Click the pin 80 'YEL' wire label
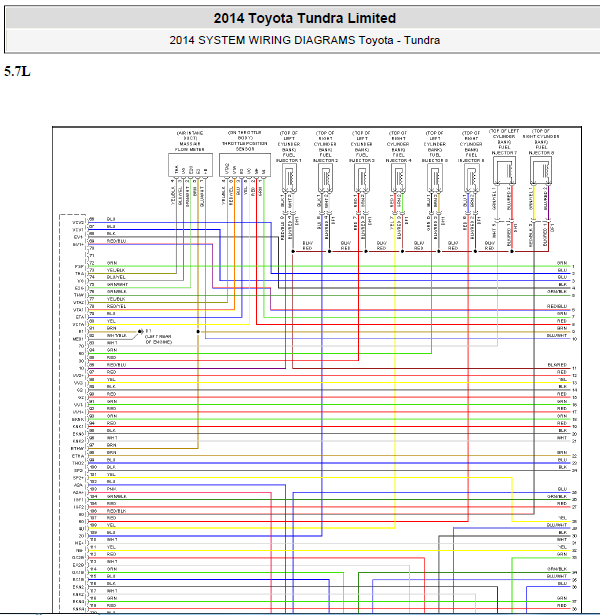Screen dimensions: 600x615 [111, 321]
